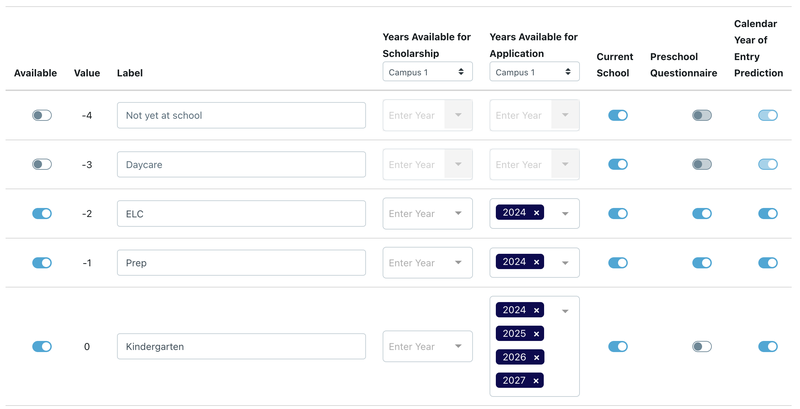Image resolution: width=800 pixels, height=409 pixels.
Task: Remove 2026 tag from Kindergarten application years
Action: [x=536, y=357]
